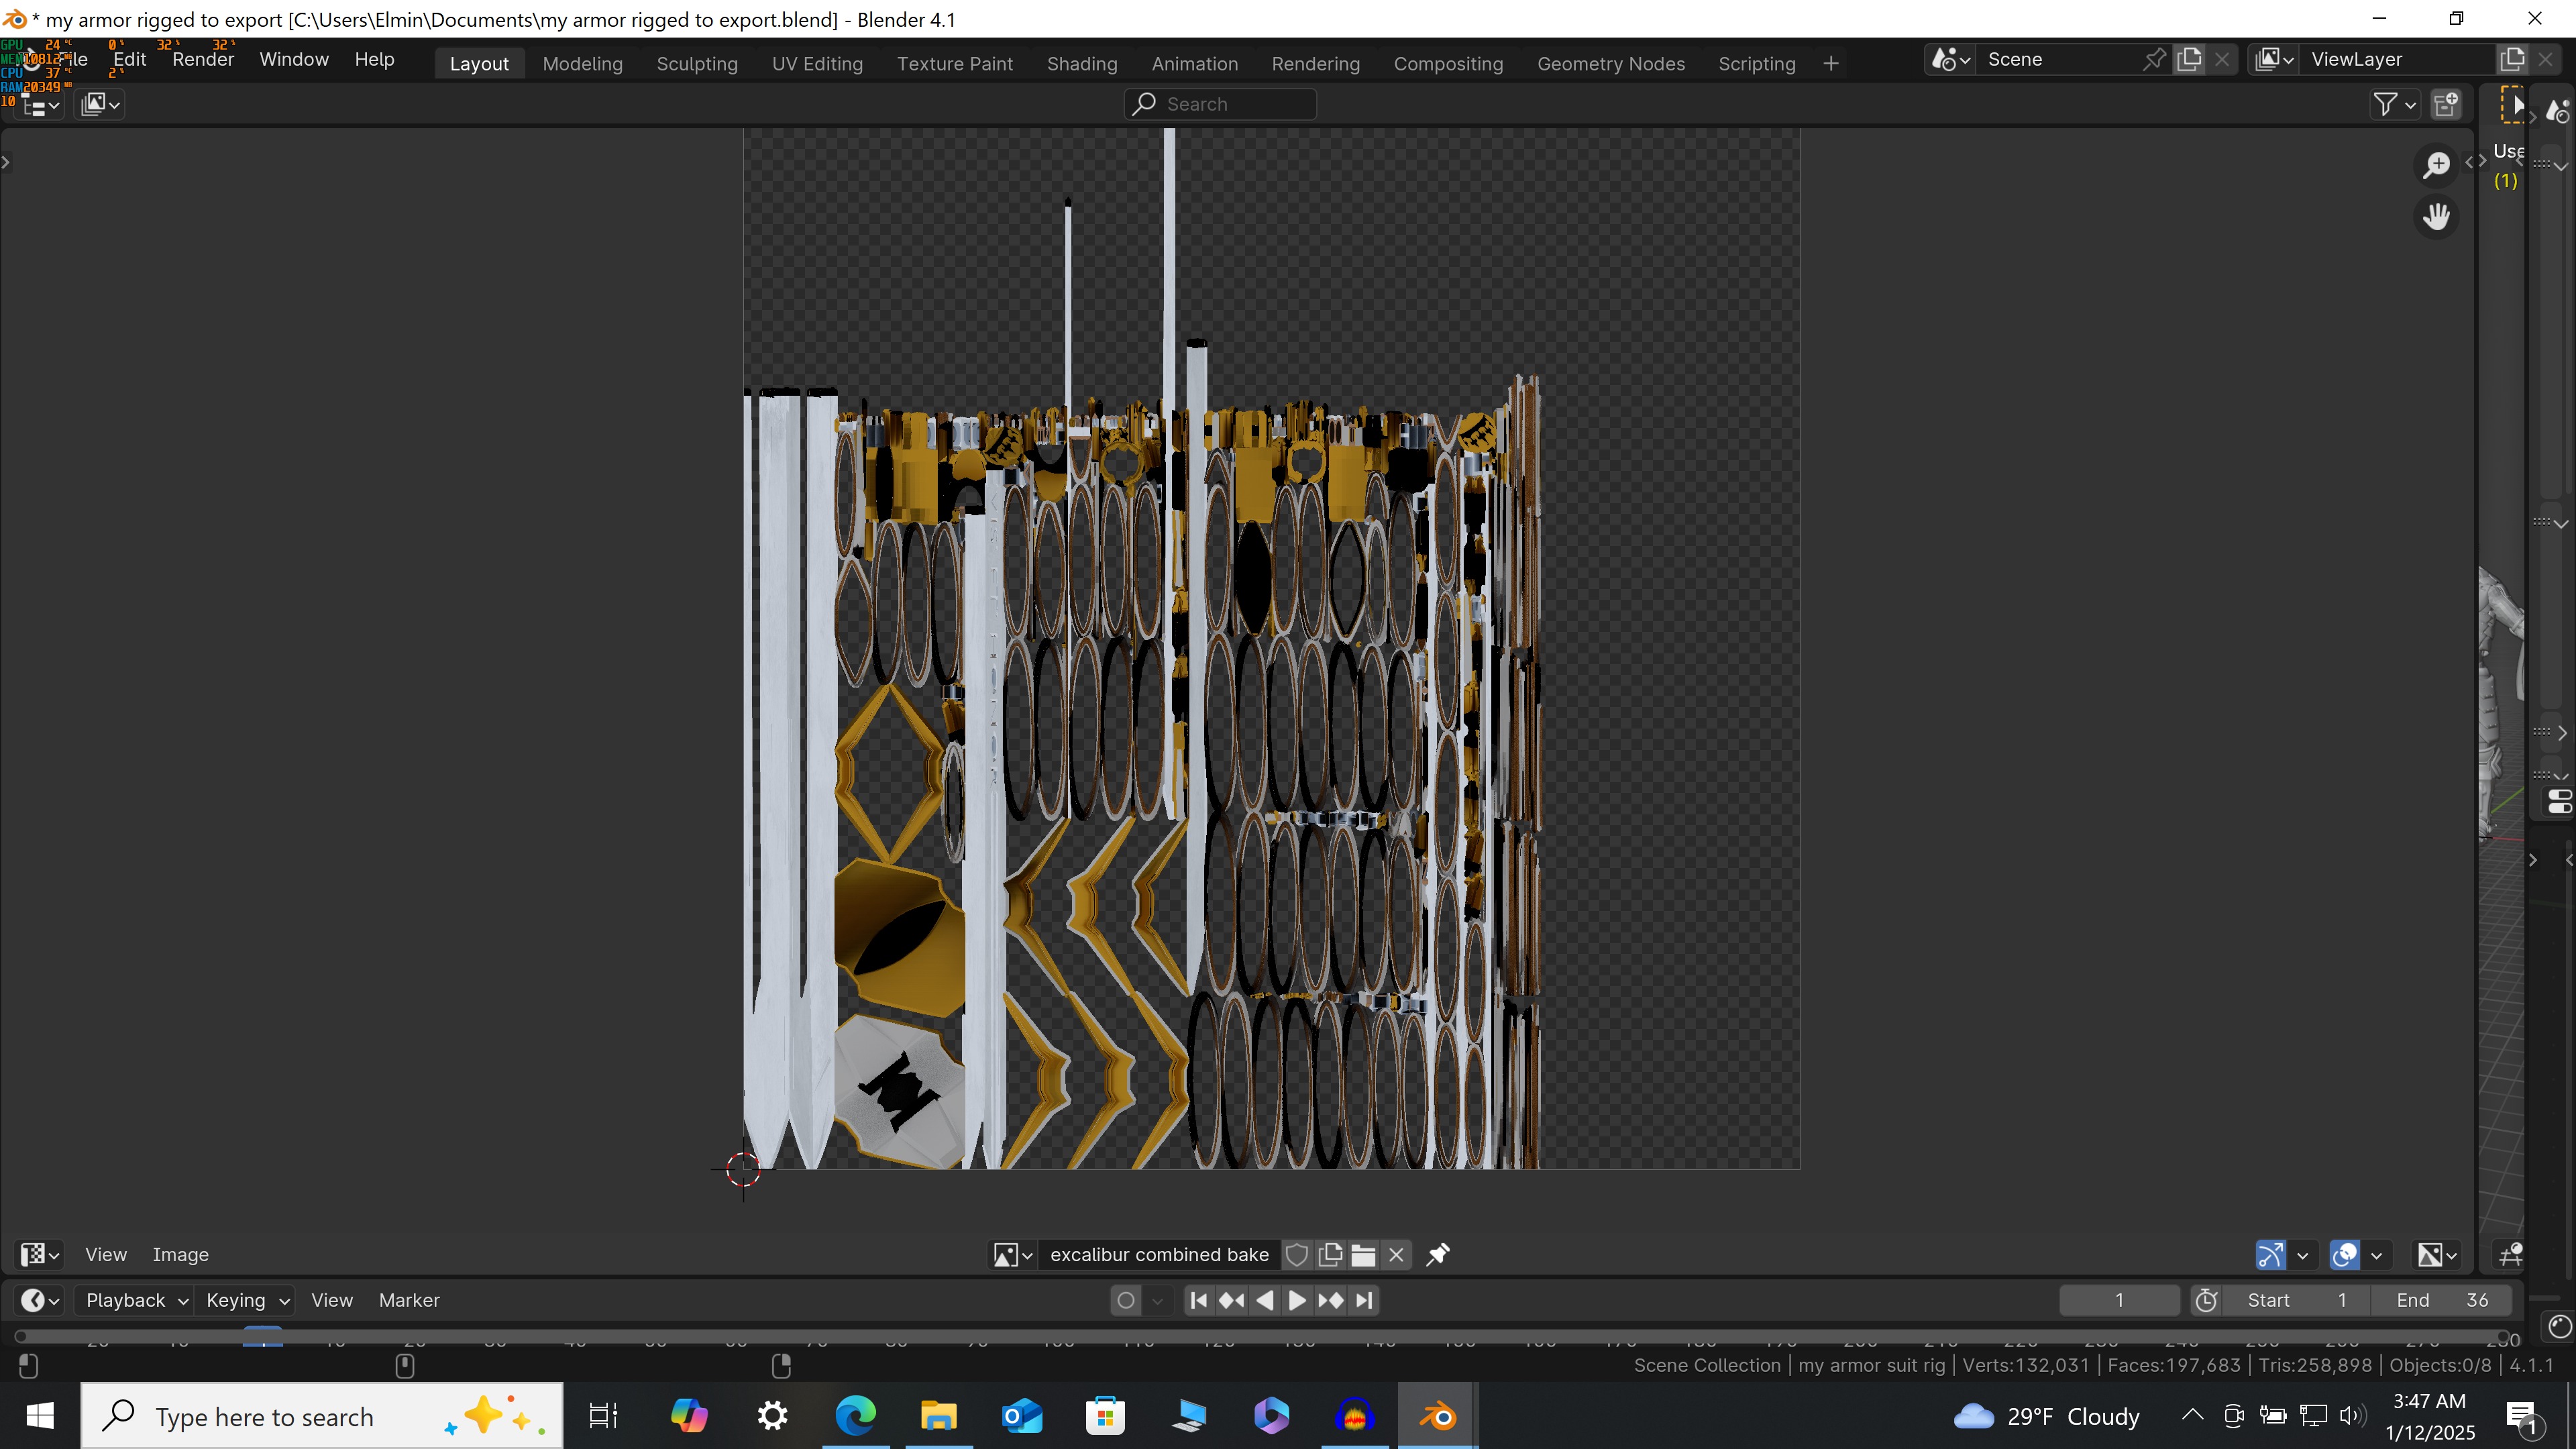Click the End frame field showing 36

point(2442,1300)
